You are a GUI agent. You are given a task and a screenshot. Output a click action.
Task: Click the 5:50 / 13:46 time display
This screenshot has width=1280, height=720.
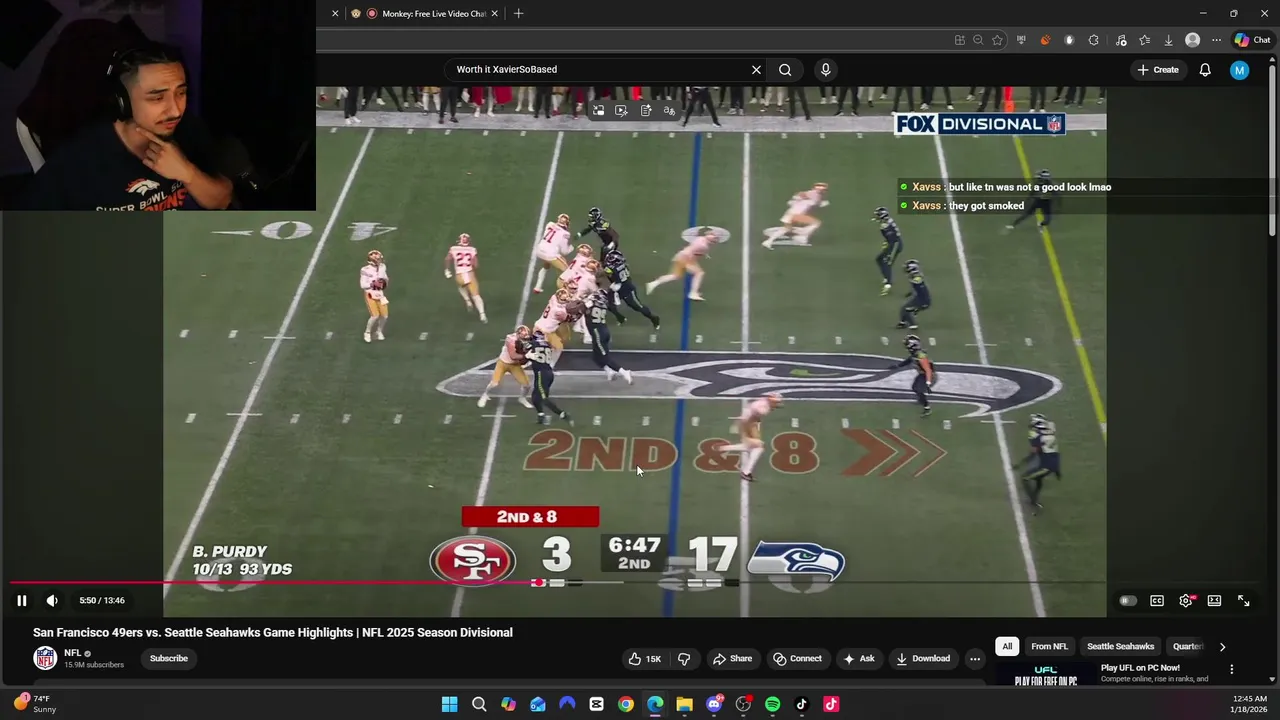click(x=102, y=601)
